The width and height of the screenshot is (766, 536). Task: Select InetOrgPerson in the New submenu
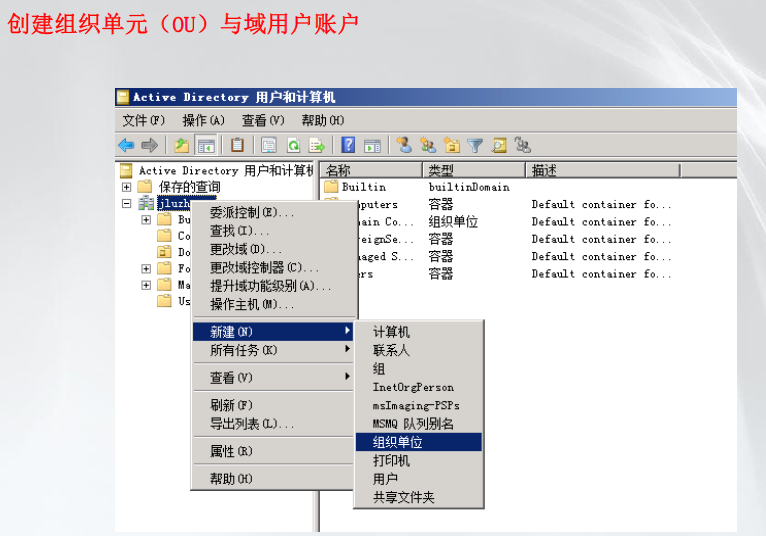419,387
